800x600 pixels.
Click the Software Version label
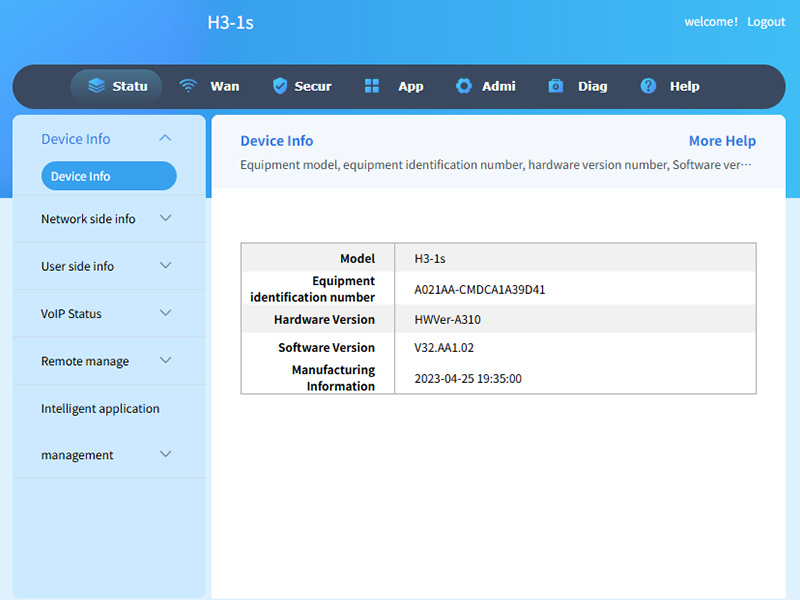pyautogui.click(x=327, y=347)
